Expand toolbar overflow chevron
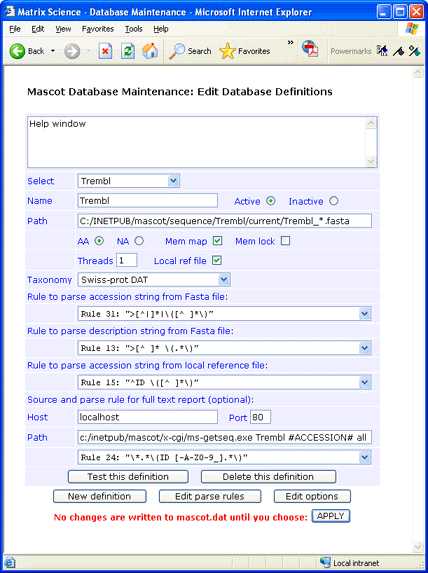Screen dimensions: 428x573 [x=290, y=43]
